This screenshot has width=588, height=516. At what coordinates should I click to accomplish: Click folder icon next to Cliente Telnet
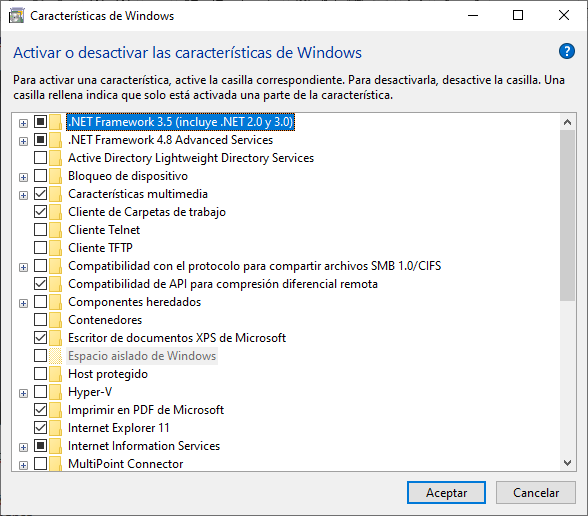tap(56, 230)
